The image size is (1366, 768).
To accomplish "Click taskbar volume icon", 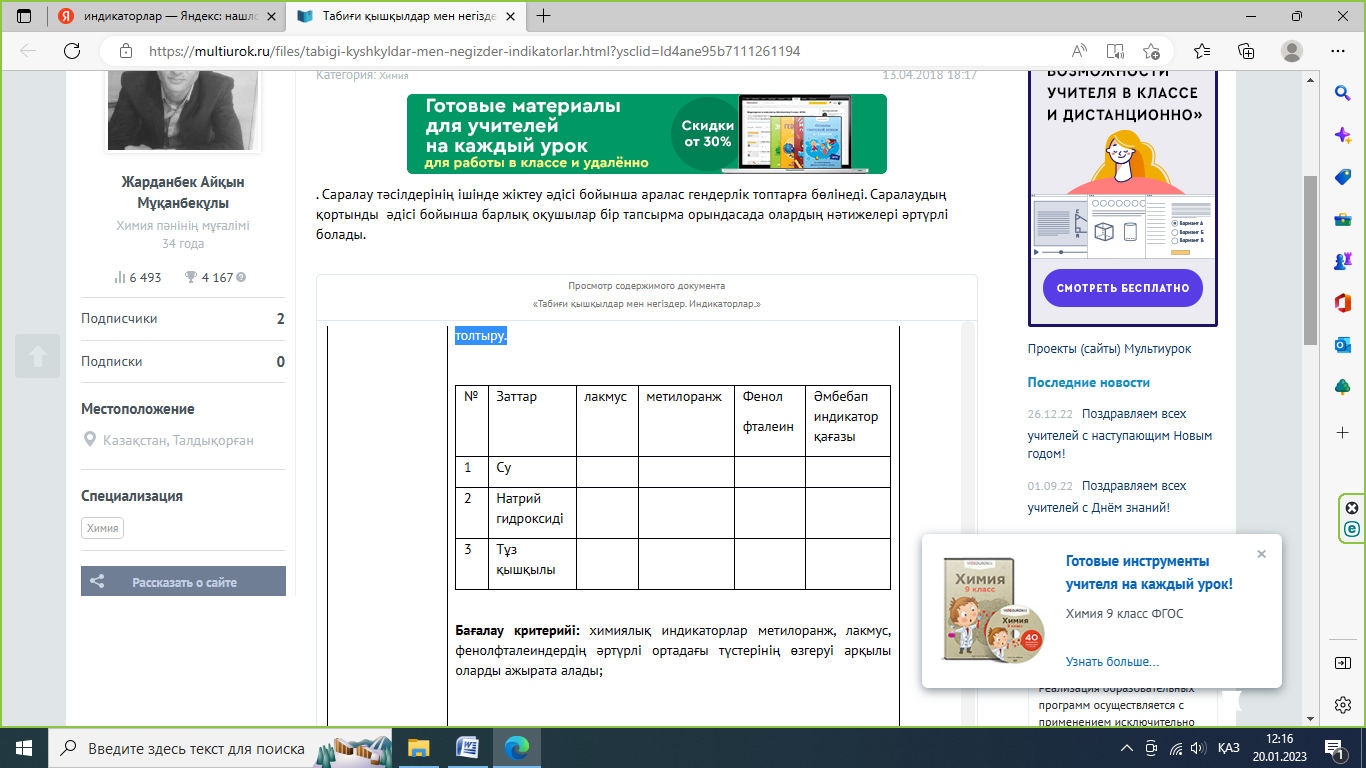I will (1199, 748).
